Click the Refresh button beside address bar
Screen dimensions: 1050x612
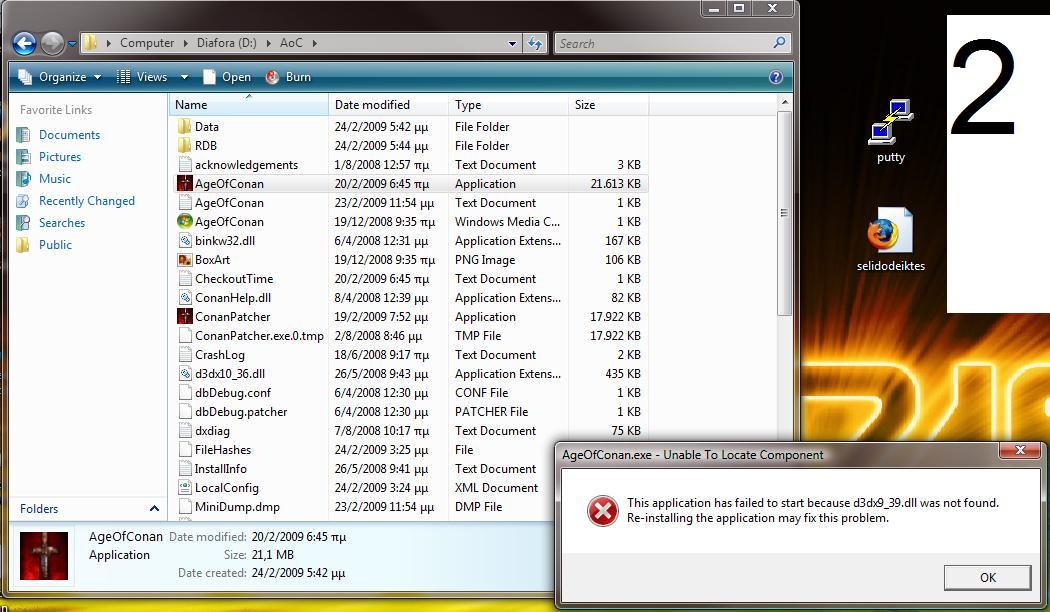click(x=535, y=44)
